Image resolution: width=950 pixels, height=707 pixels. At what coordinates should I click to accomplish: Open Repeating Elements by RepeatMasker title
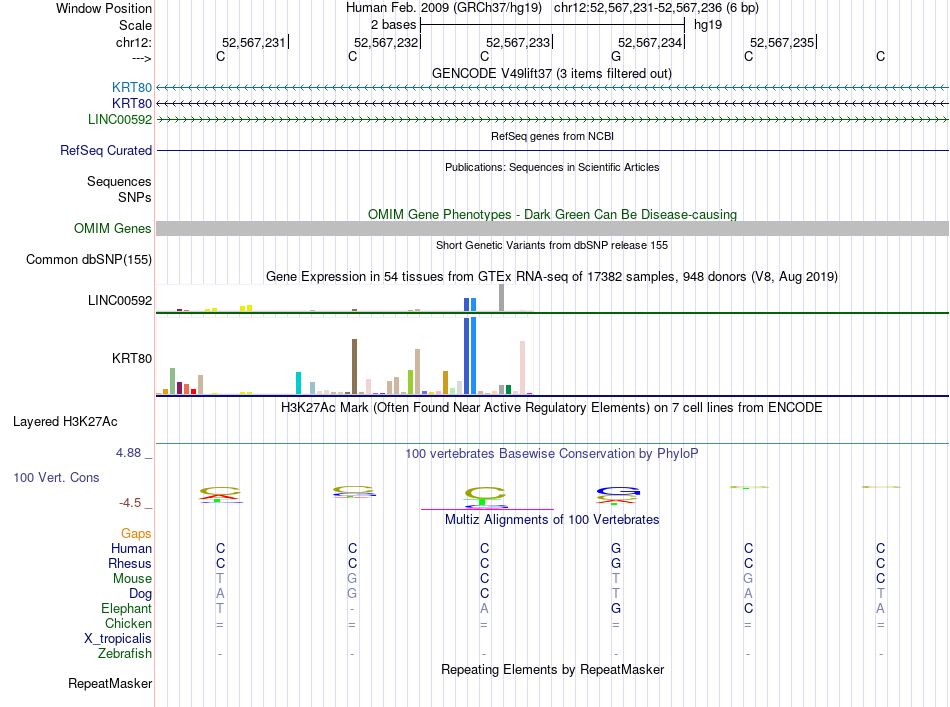553,669
